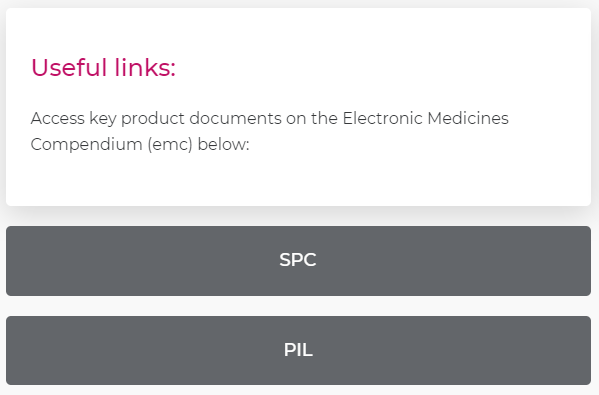Click the "PIL" label text
Viewport: 599px width, 395px height.
pyautogui.click(x=298, y=350)
